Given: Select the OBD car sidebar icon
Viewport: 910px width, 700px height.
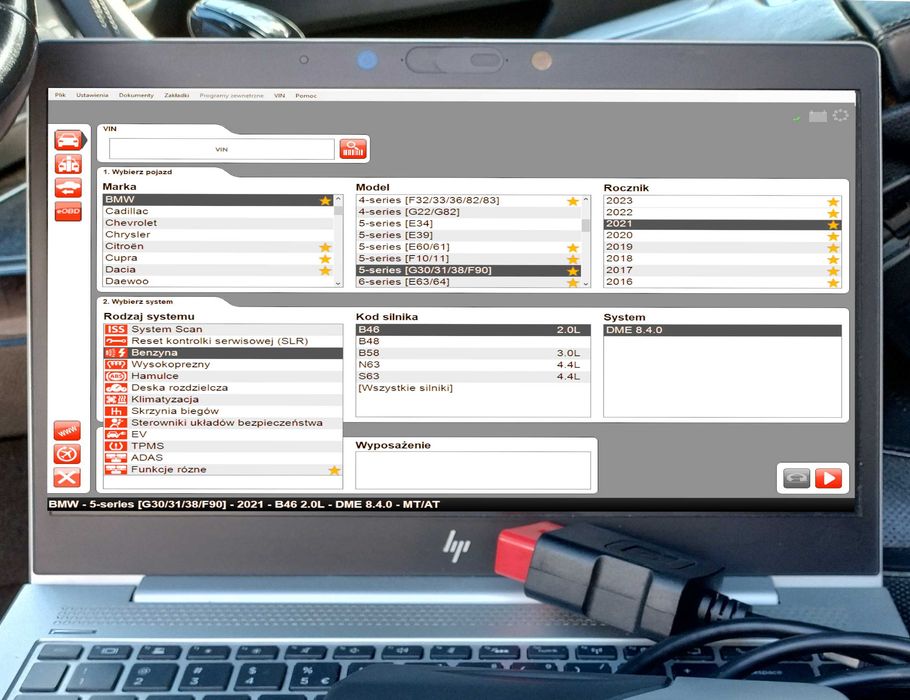Looking at the screenshot, I should coord(68,188).
